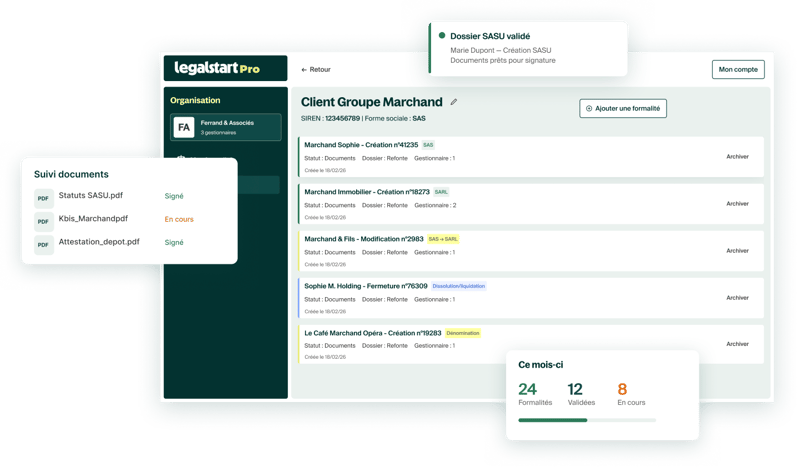This screenshot has width=800, height=467.
Task: Click the legalstart Pro logo
Action: coord(217,68)
